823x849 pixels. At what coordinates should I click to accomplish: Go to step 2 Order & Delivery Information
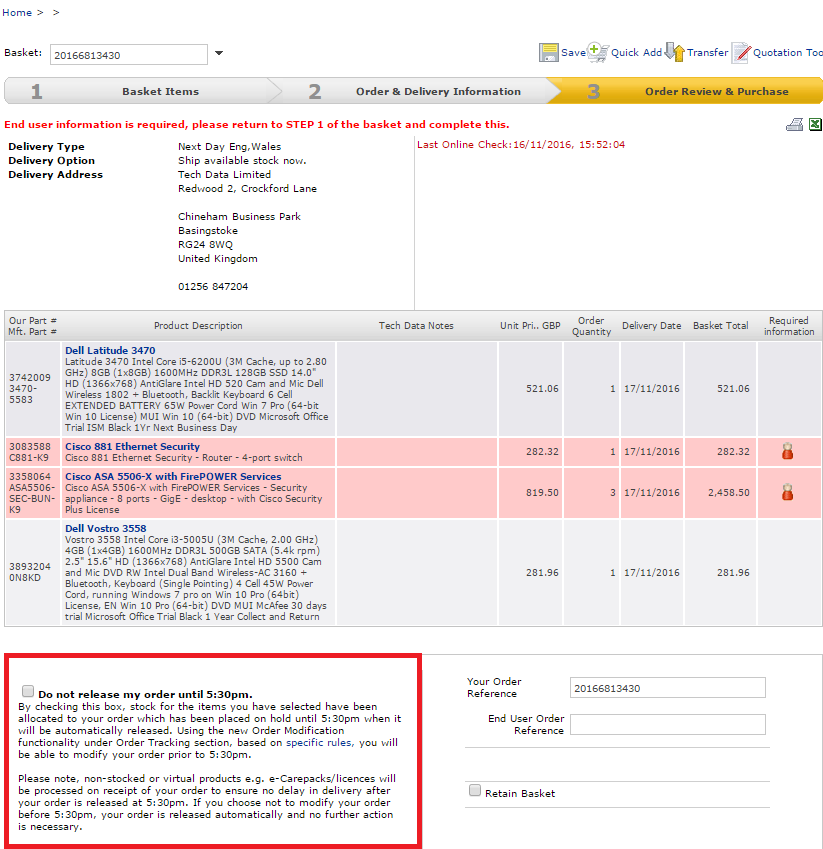pyautogui.click(x=438, y=92)
